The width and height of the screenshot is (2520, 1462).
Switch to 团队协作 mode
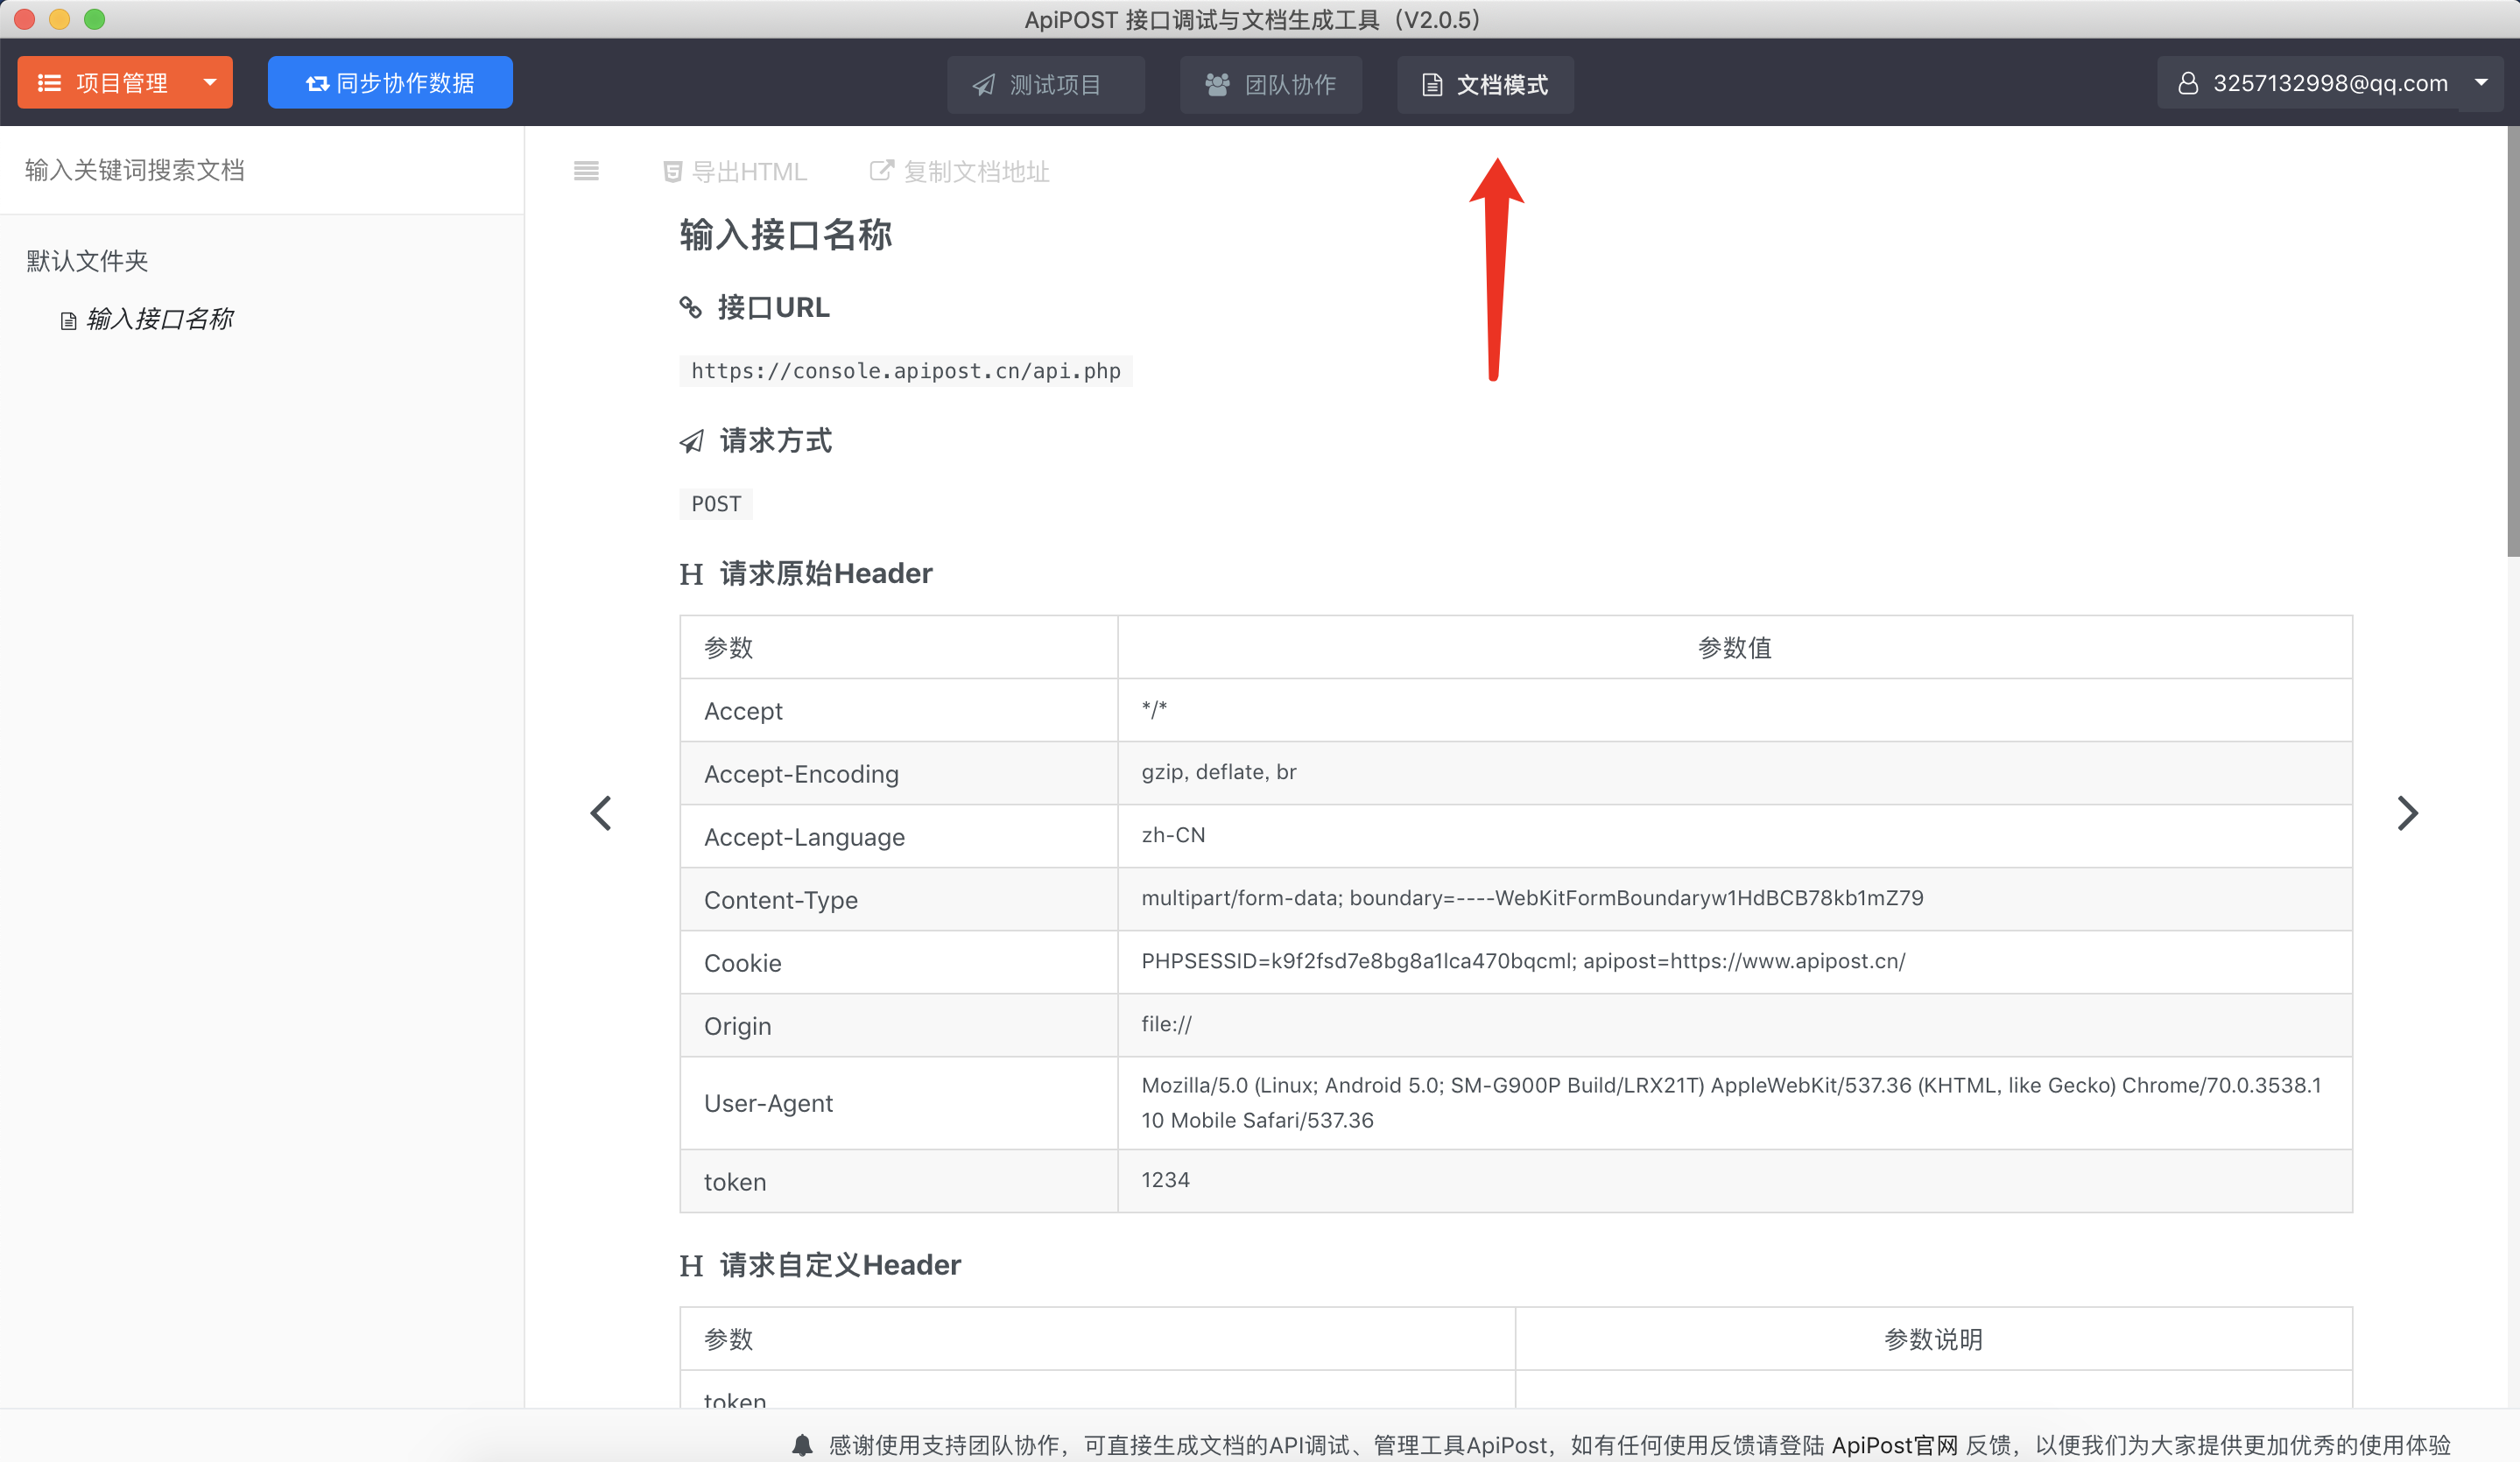coord(1270,85)
